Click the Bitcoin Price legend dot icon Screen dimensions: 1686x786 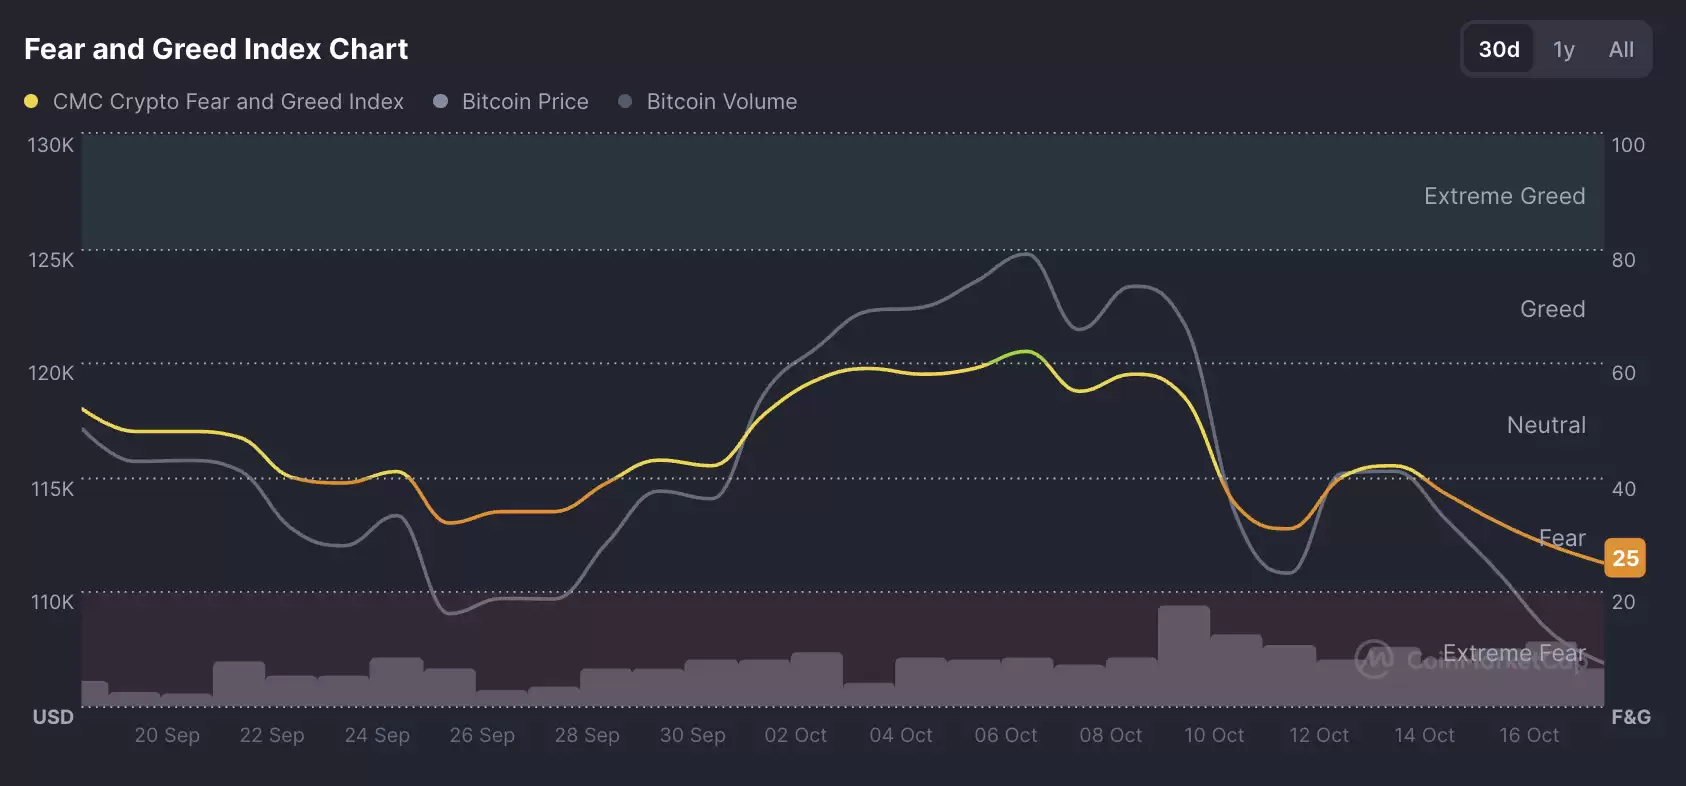pyautogui.click(x=440, y=101)
